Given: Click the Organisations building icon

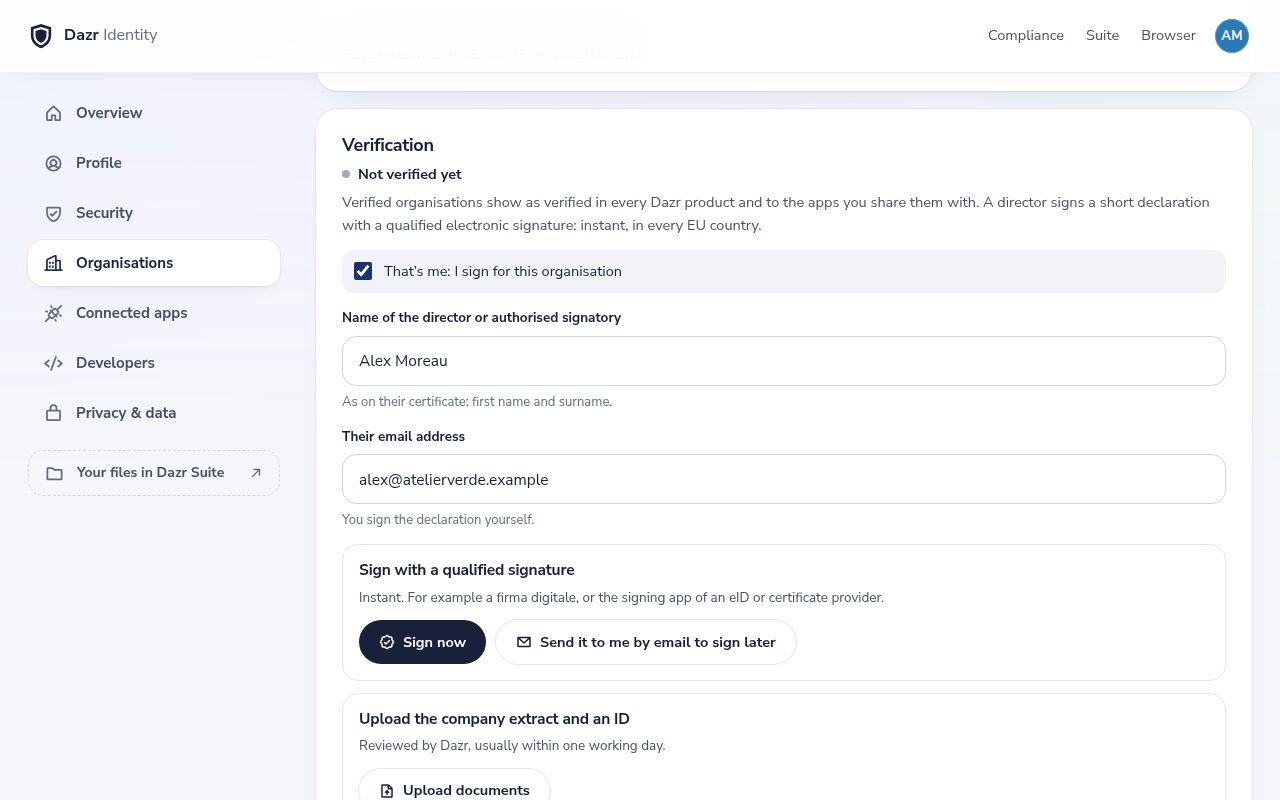Looking at the screenshot, I should tap(54, 263).
